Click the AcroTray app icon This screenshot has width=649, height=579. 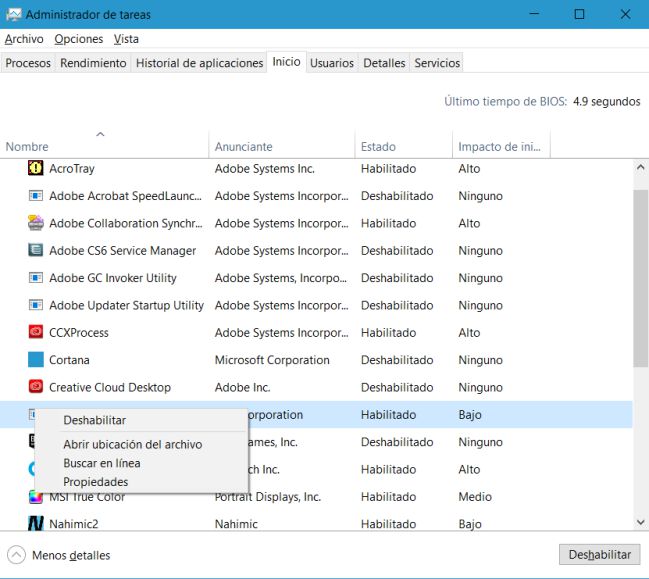coord(36,168)
